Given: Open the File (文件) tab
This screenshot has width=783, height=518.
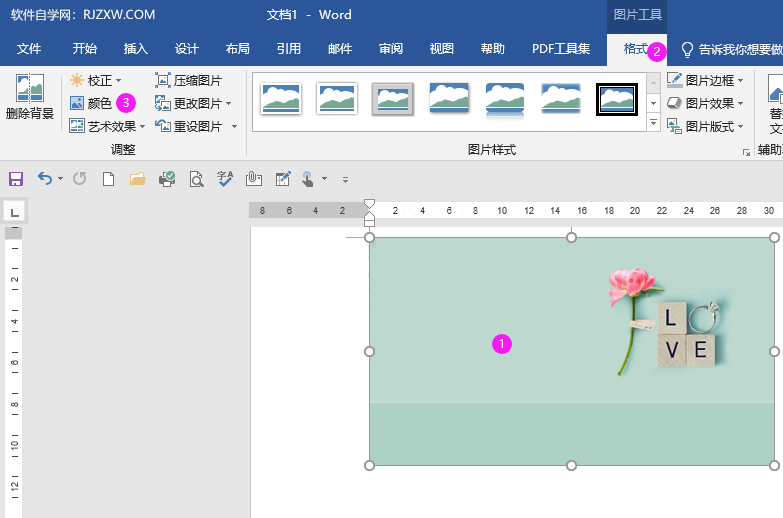Looking at the screenshot, I should click(x=29, y=49).
